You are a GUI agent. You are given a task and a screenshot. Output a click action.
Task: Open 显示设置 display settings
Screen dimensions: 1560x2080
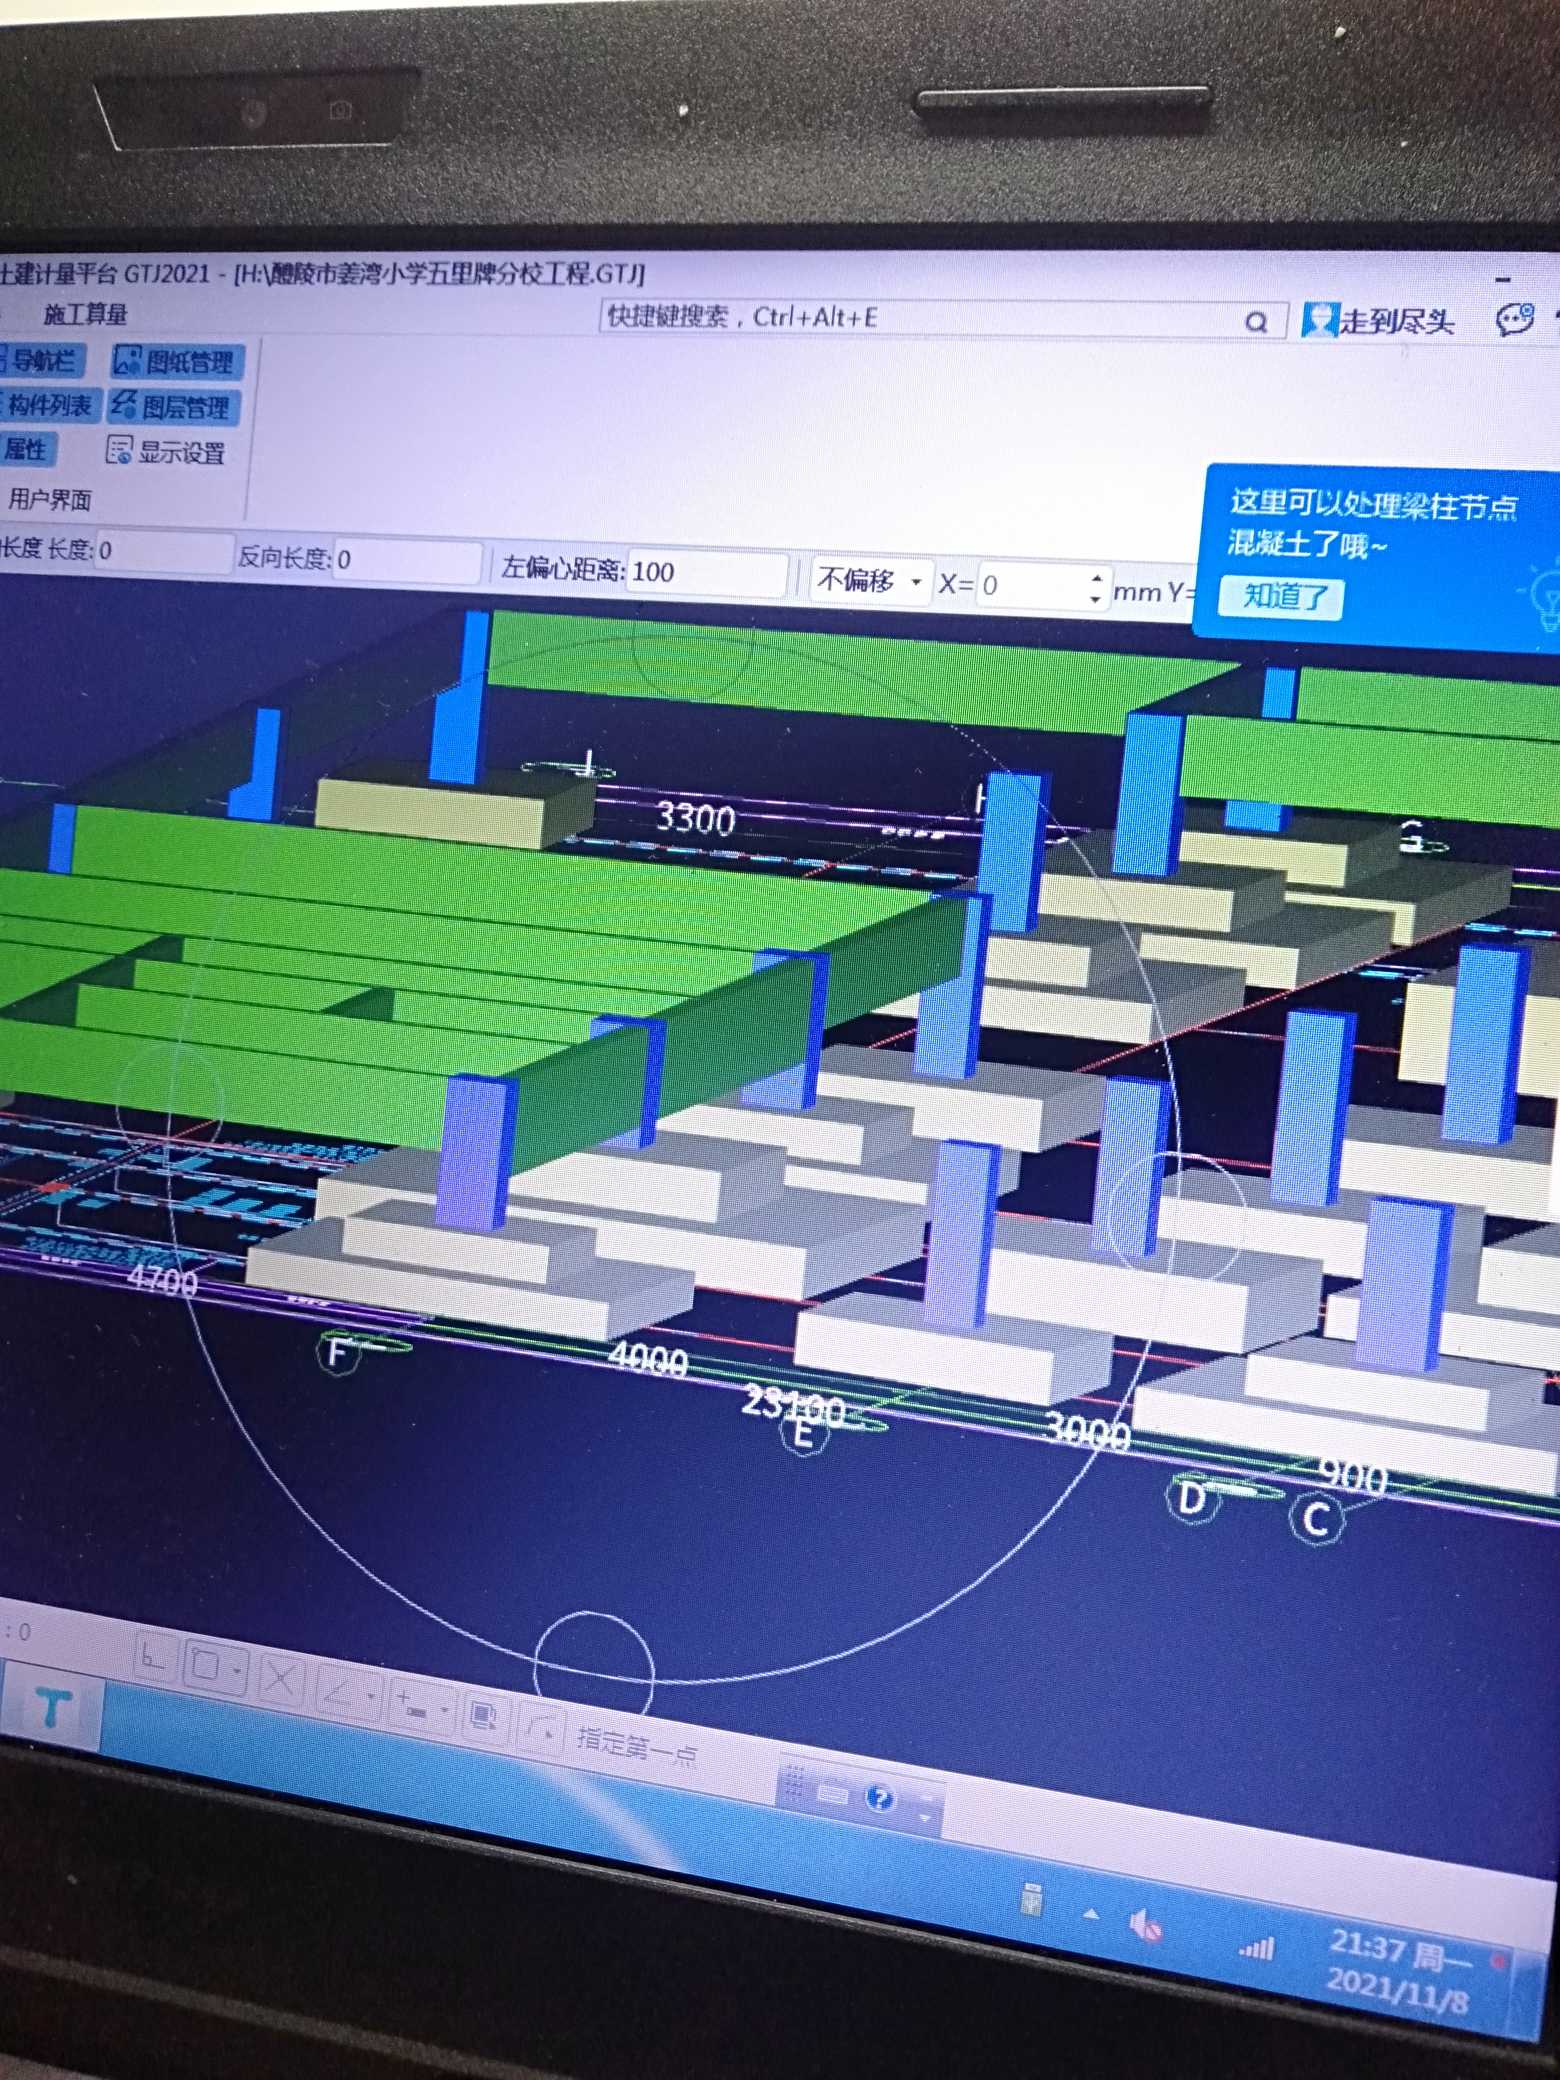[x=166, y=452]
